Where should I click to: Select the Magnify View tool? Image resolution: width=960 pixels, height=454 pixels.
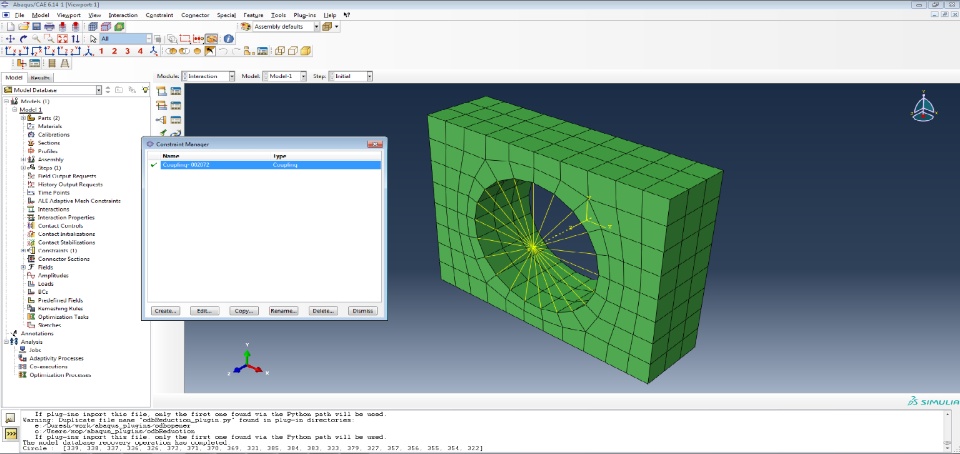(36, 39)
